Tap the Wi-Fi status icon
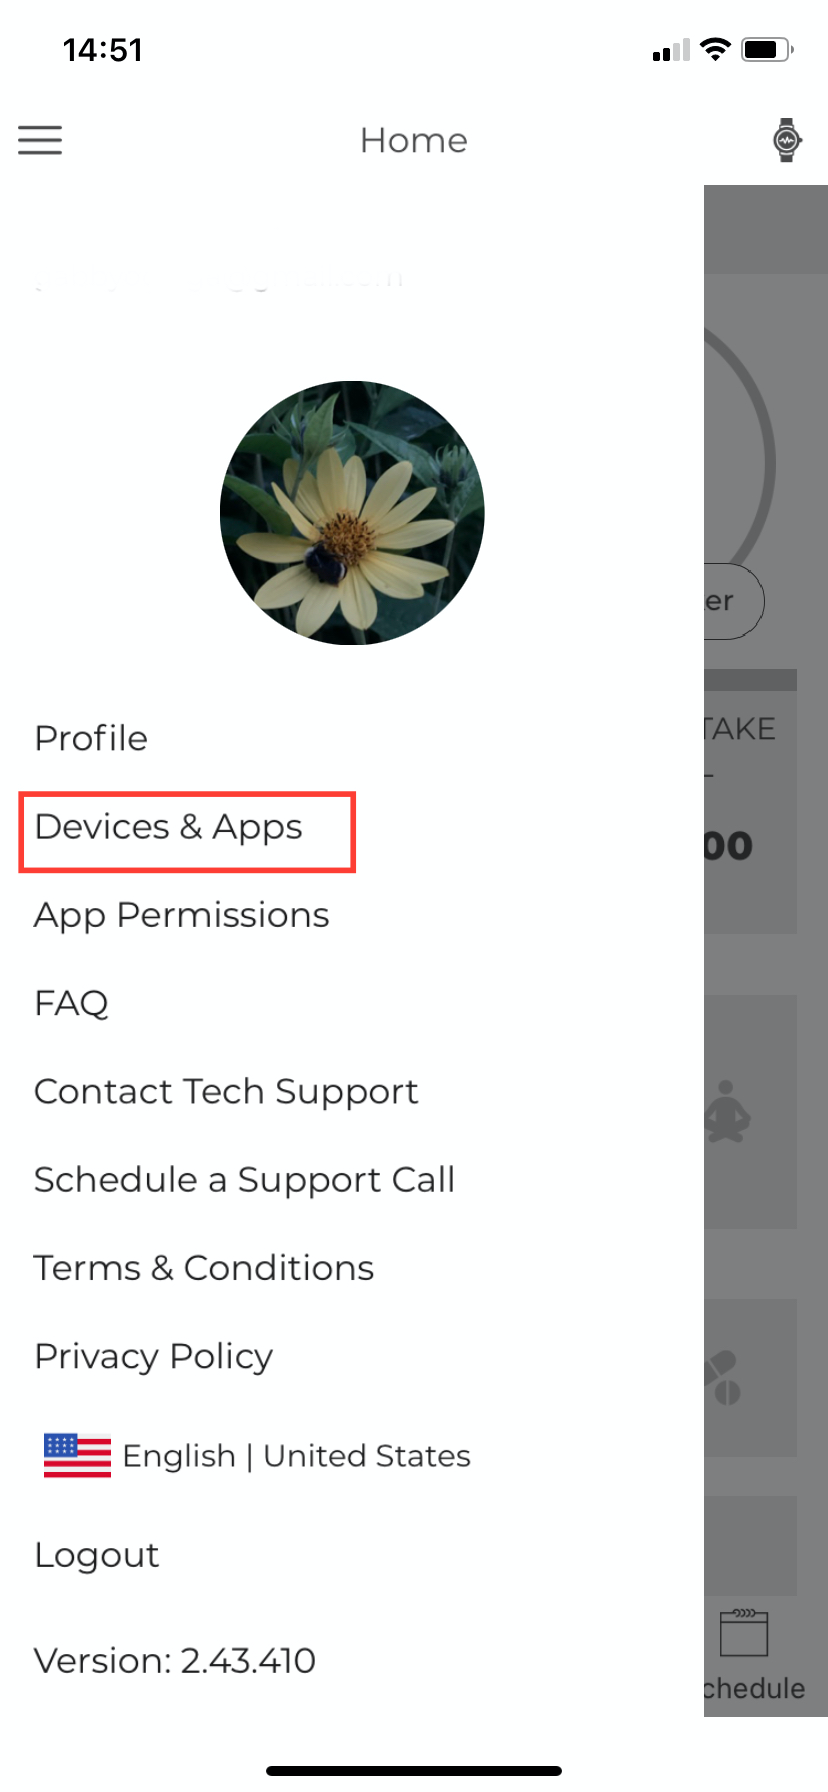 pos(715,49)
